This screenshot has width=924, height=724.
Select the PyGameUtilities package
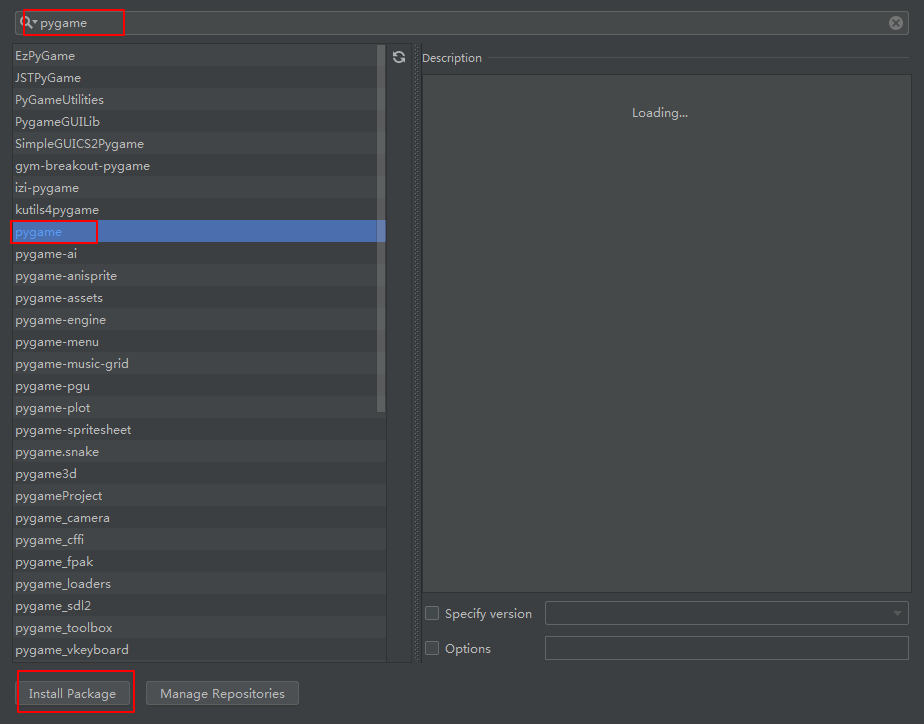[x=199, y=100]
